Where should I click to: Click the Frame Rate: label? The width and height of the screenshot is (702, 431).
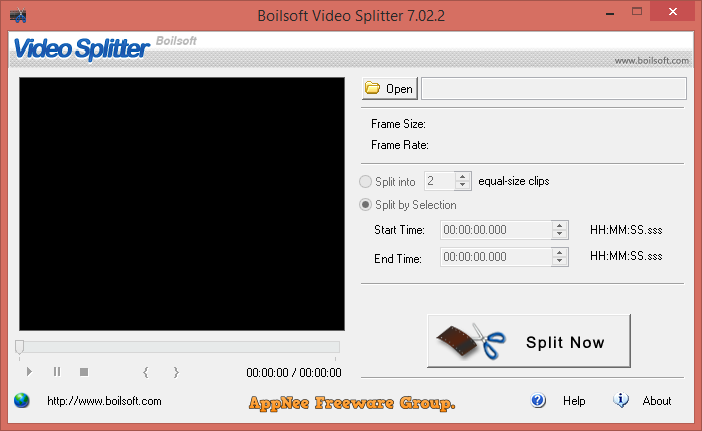(399, 145)
